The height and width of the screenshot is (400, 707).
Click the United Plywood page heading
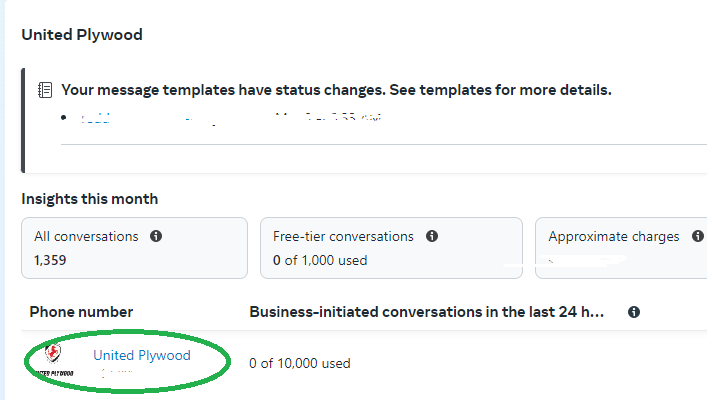(x=82, y=35)
